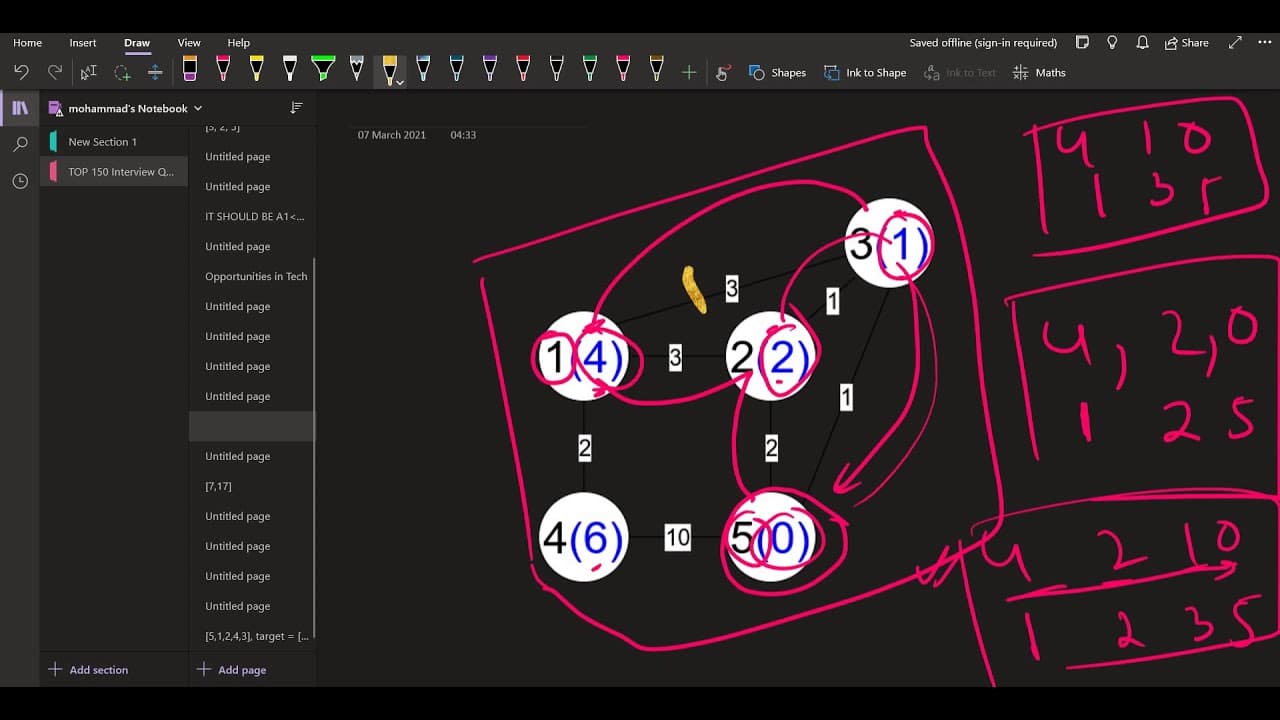
Task: Open notifications bell
Action: [1142, 43]
